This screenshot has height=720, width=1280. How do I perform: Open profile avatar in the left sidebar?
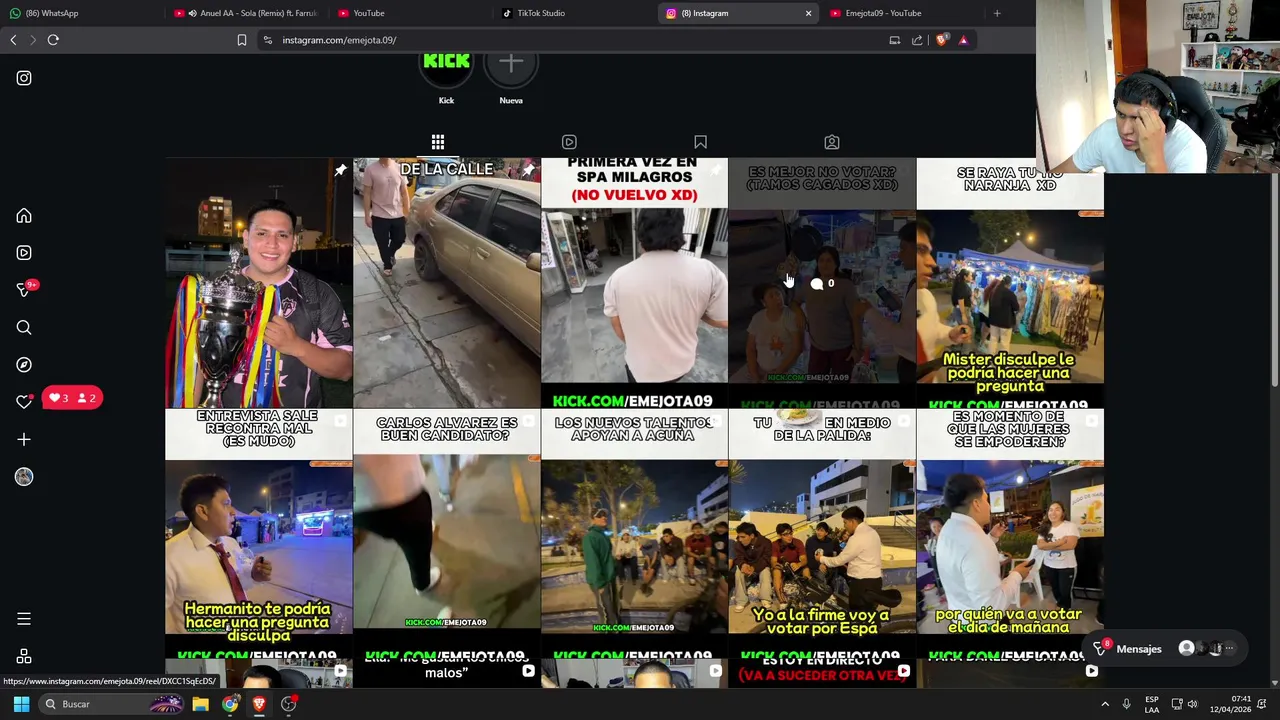click(x=24, y=477)
